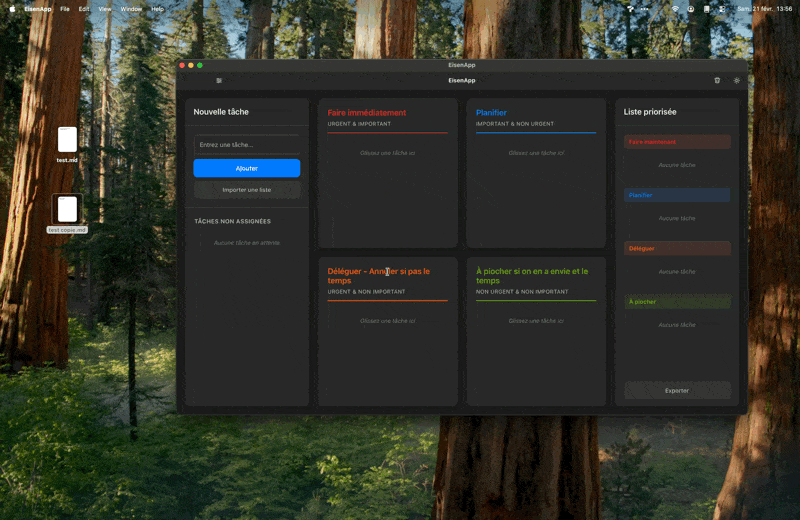This screenshot has width=800, height=520.
Task: Focus the 'Entrez une tâche...' input field
Action: (x=246, y=145)
